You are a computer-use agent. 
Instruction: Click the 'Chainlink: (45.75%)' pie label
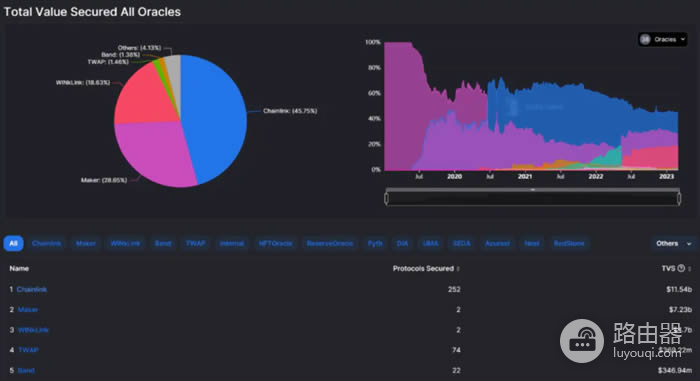point(290,111)
